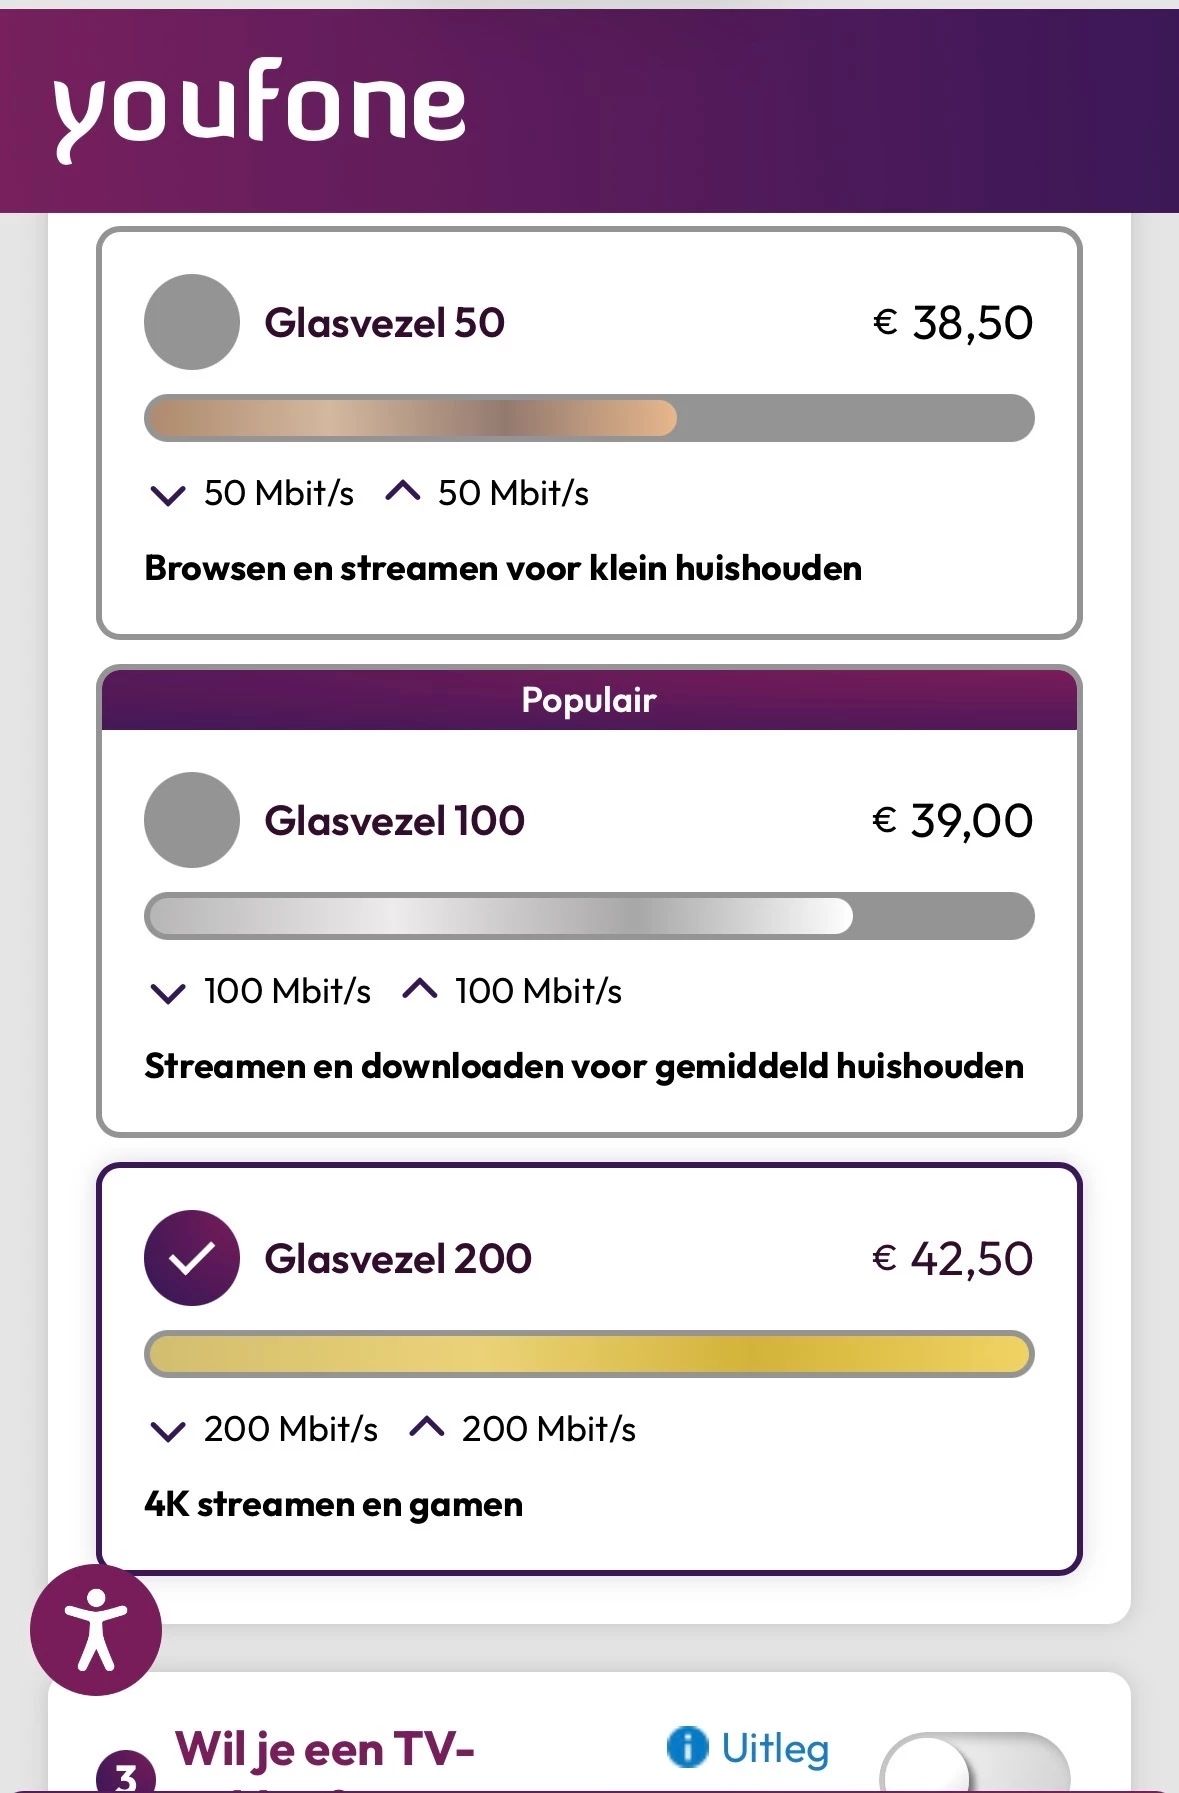This screenshot has height=1793, width=1179.
Task: Click the Glasvezel 100 speed bar
Action: pyautogui.click(x=589, y=916)
